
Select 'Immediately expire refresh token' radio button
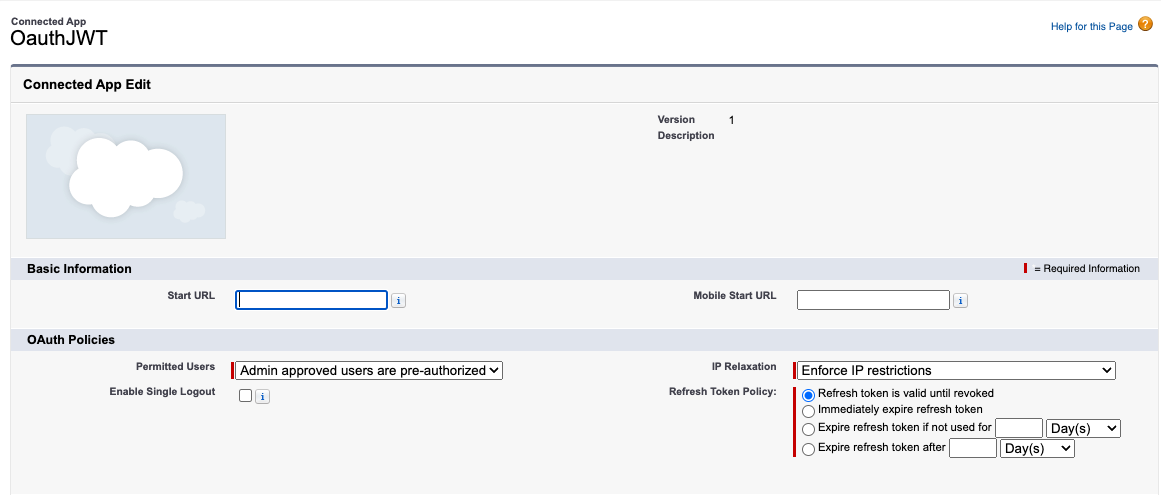click(x=808, y=410)
